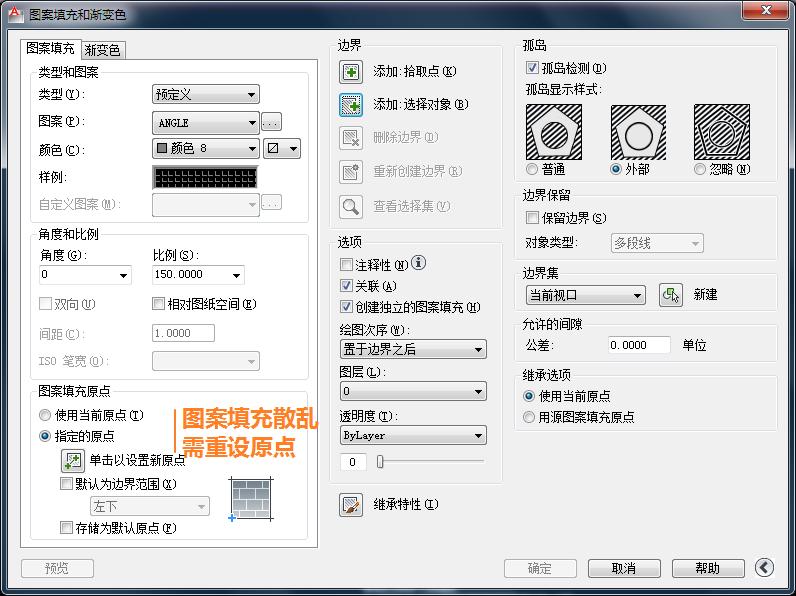The height and width of the screenshot is (596, 796).
Task: Open the 角度 dropdown
Action: point(85,275)
